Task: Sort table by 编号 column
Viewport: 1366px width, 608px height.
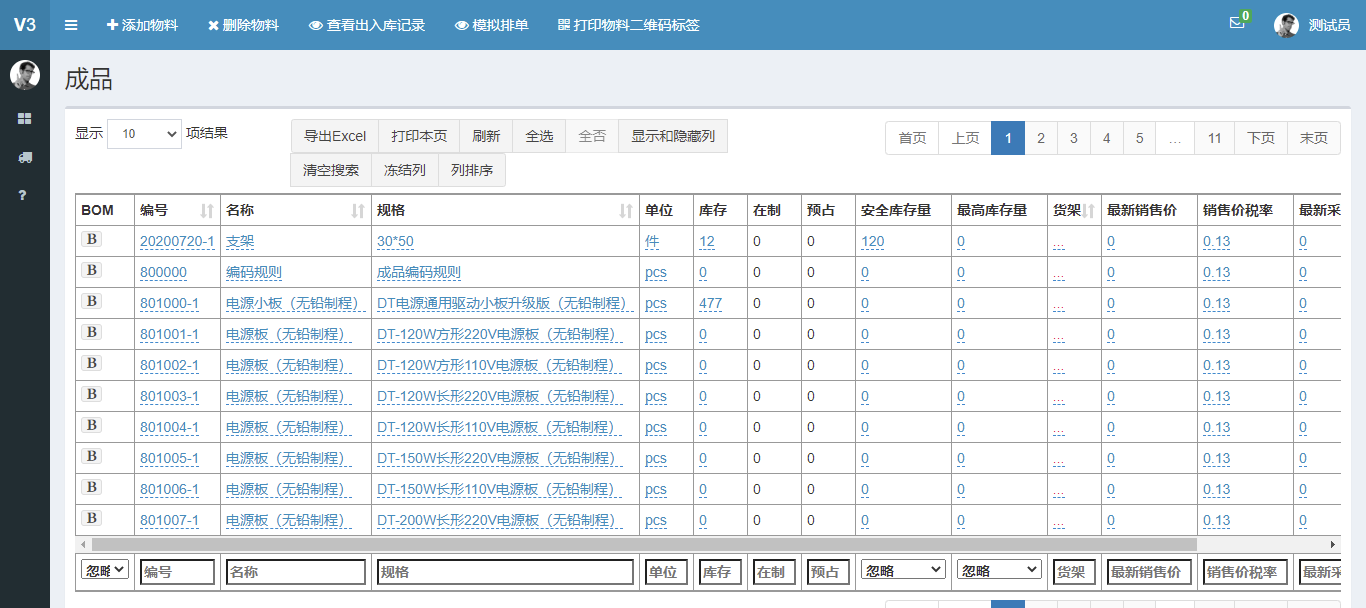Action: (177, 211)
